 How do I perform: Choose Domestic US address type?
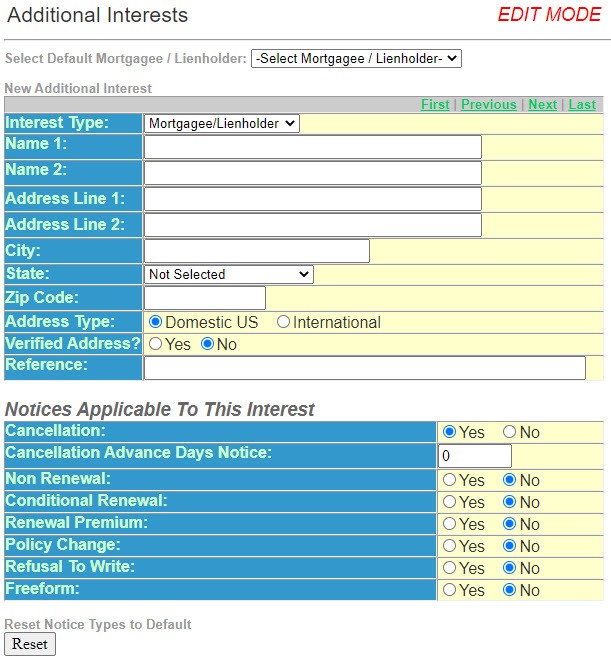(155, 322)
